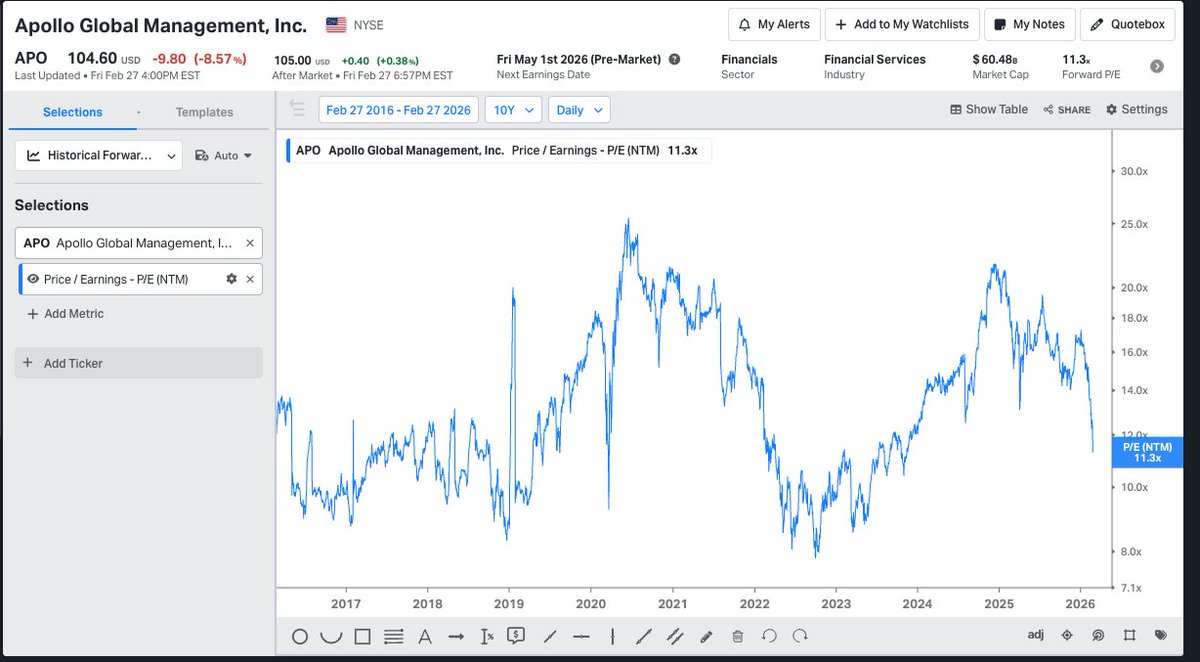Undo the last drawing action
1200x662 pixels.
coord(769,636)
